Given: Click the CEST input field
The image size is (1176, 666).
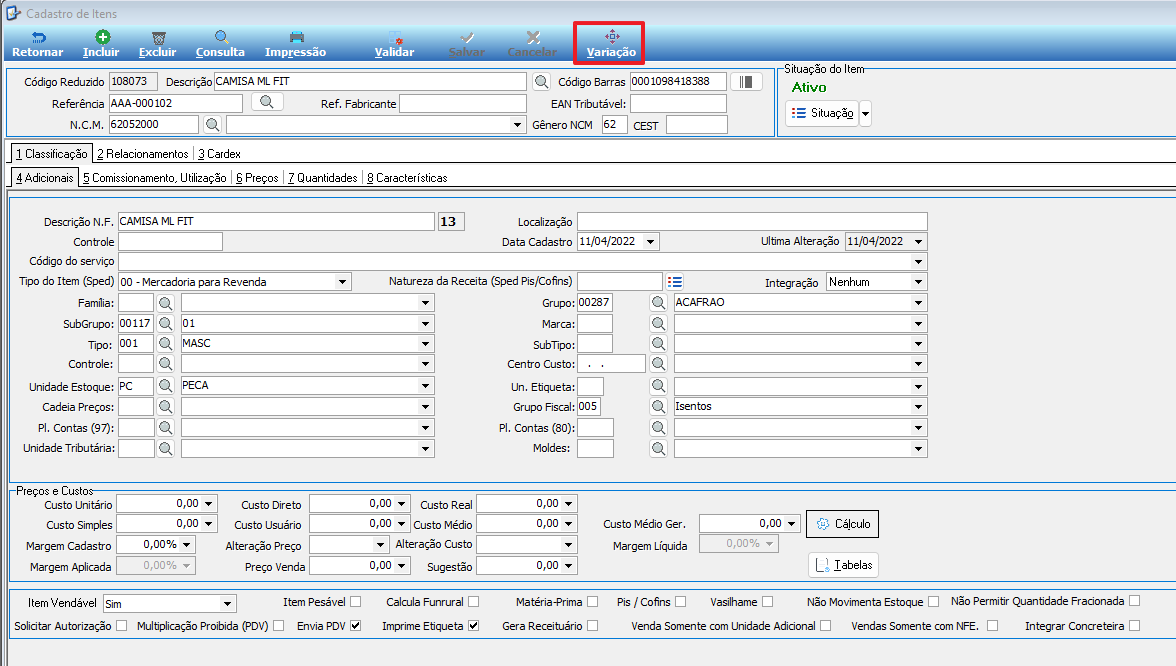Looking at the screenshot, I should [x=697, y=124].
